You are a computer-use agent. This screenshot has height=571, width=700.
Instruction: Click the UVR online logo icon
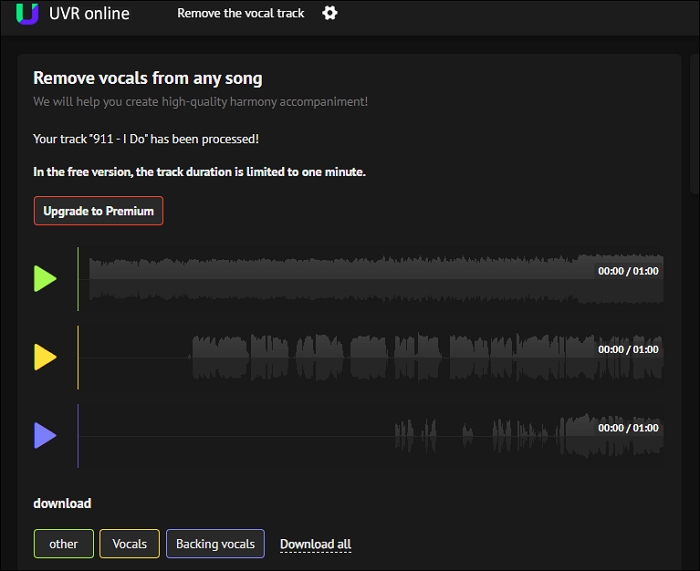pyautogui.click(x=27, y=13)
